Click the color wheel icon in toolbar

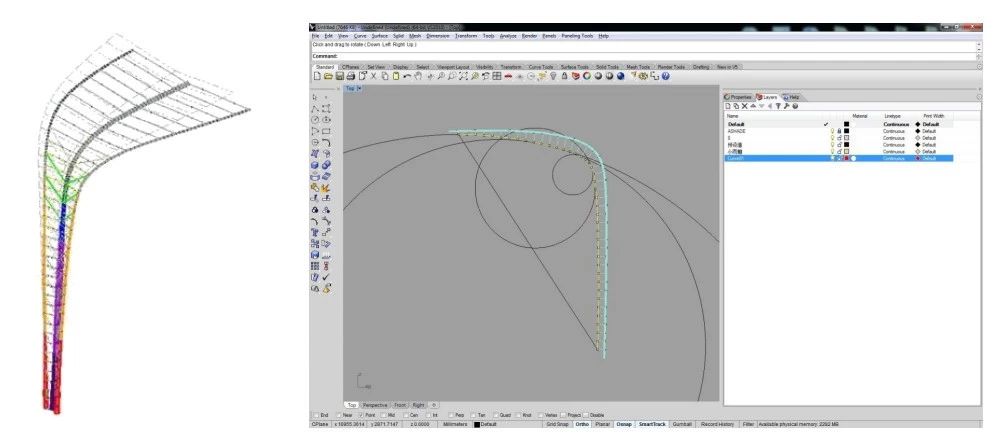click(x=587, y=76)
